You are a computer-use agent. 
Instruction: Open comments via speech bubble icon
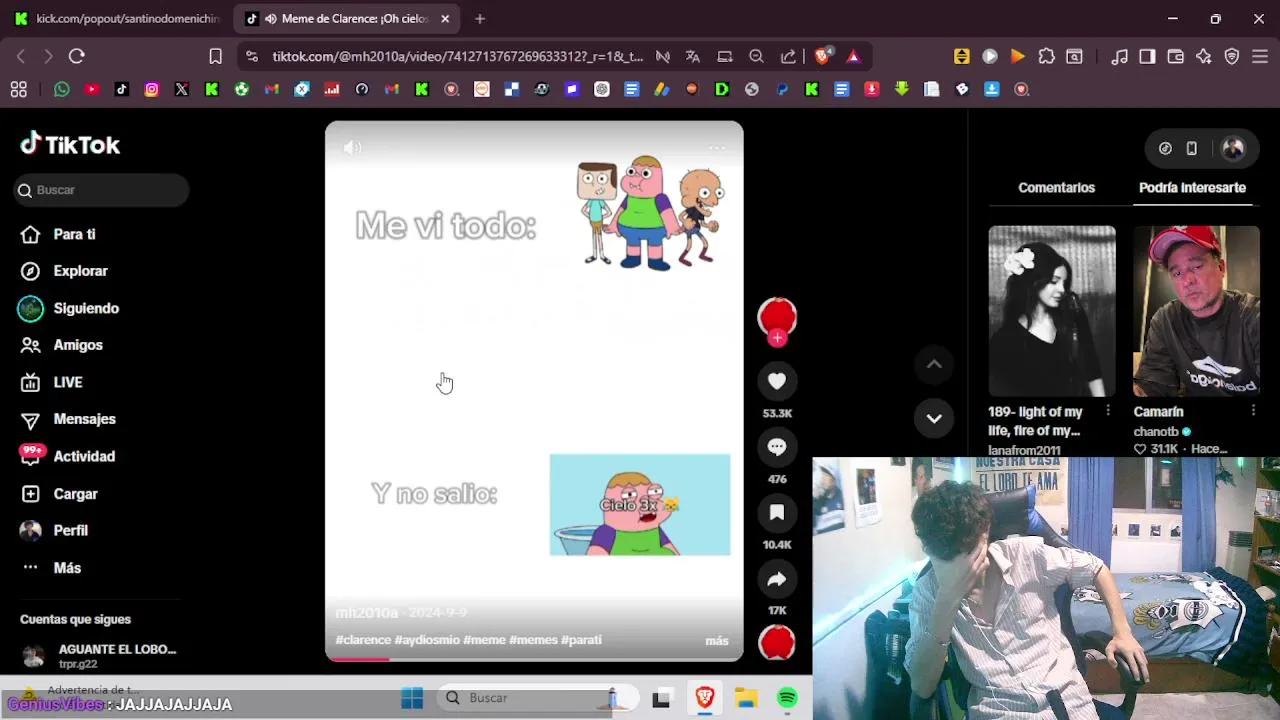pyautogui.click(x=777, y=447)
